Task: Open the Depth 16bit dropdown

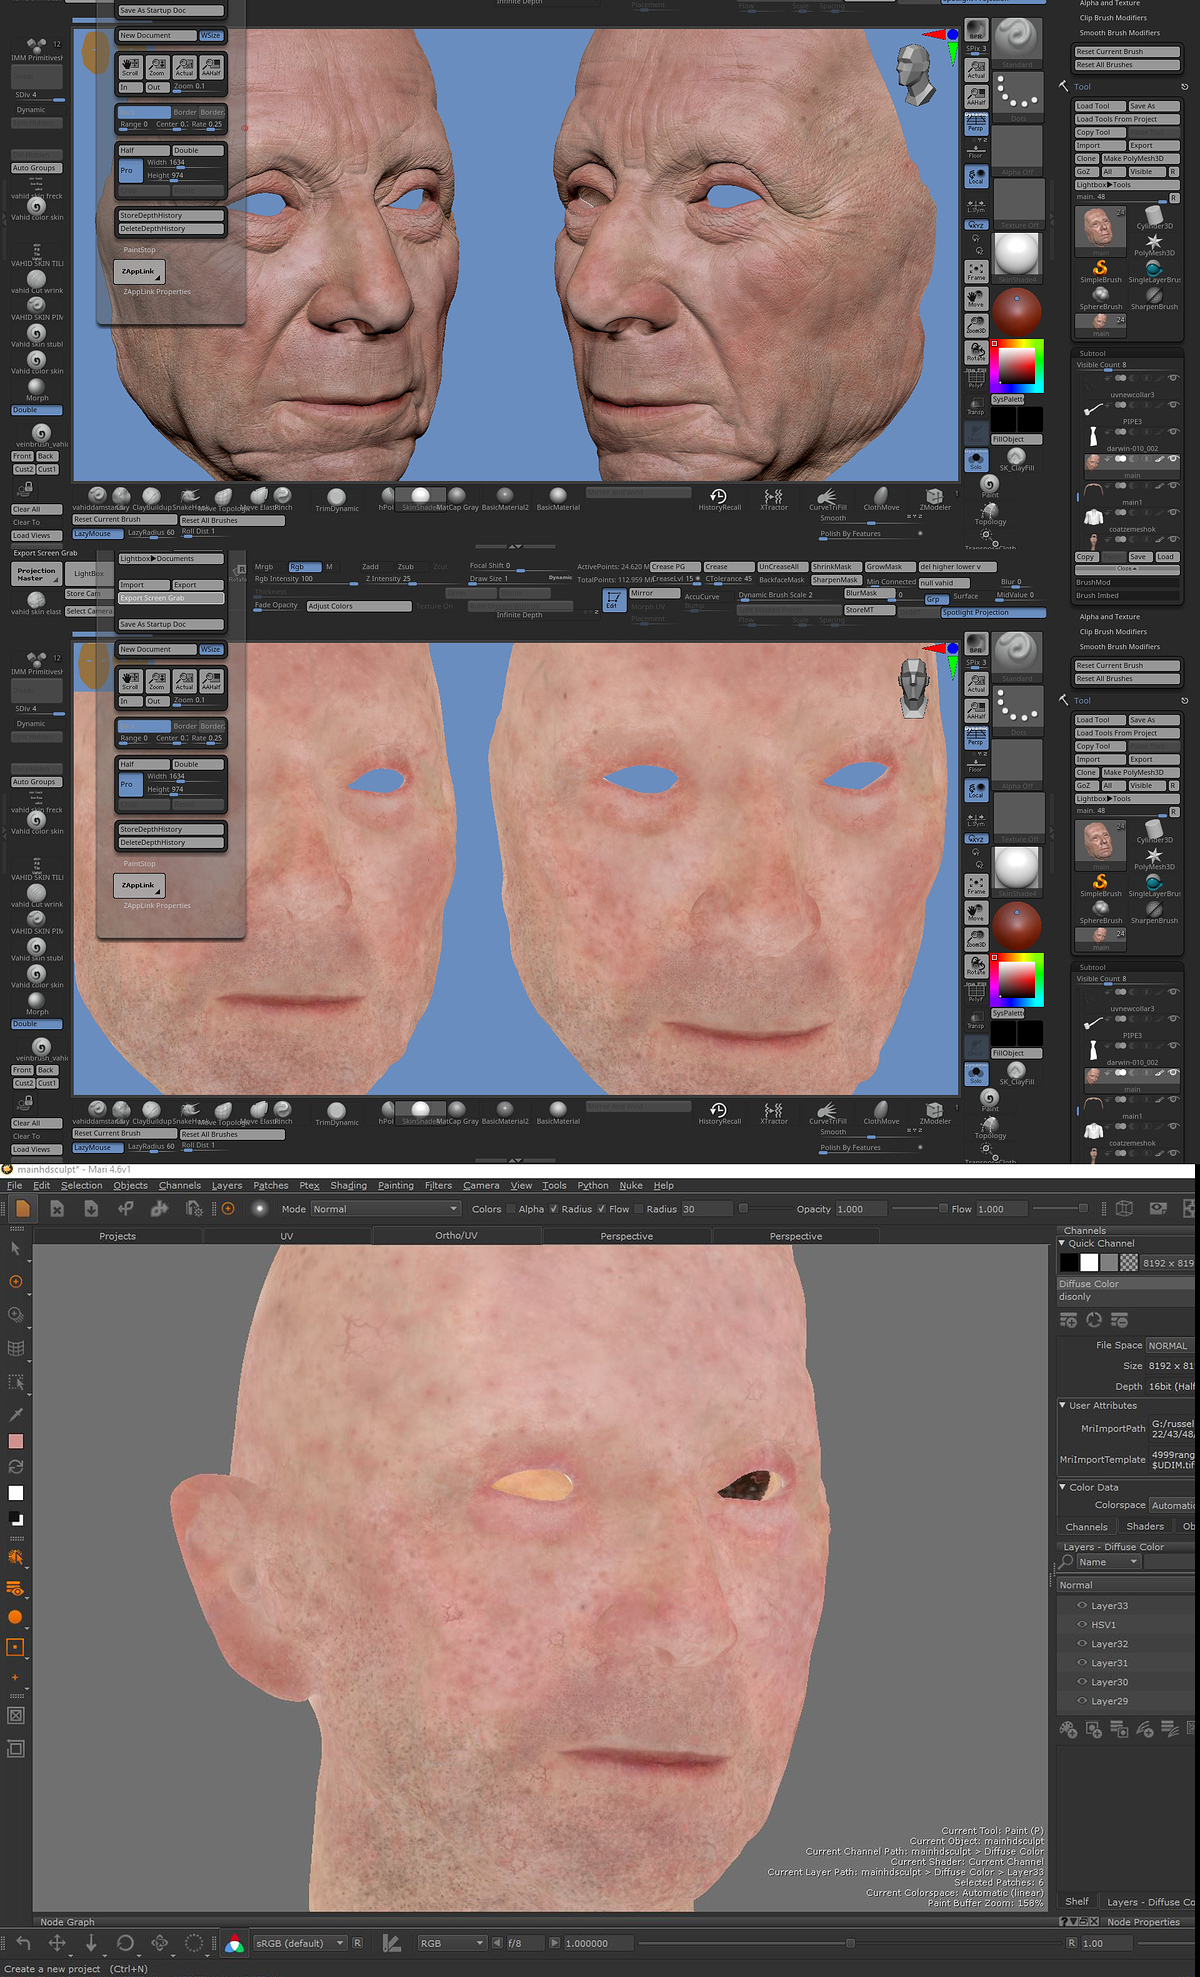Action: tap(1171, 1386)
